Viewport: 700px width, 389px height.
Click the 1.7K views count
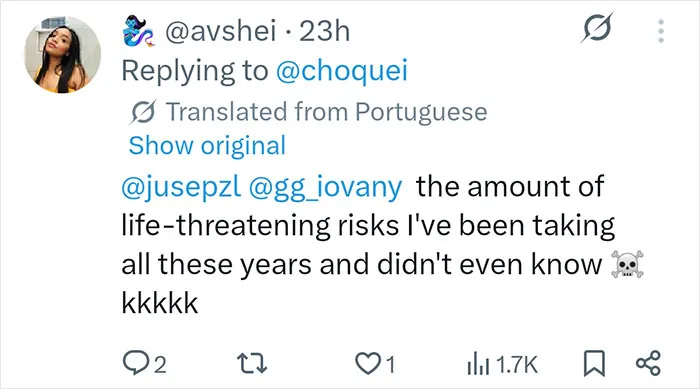[x=517, y=364]
